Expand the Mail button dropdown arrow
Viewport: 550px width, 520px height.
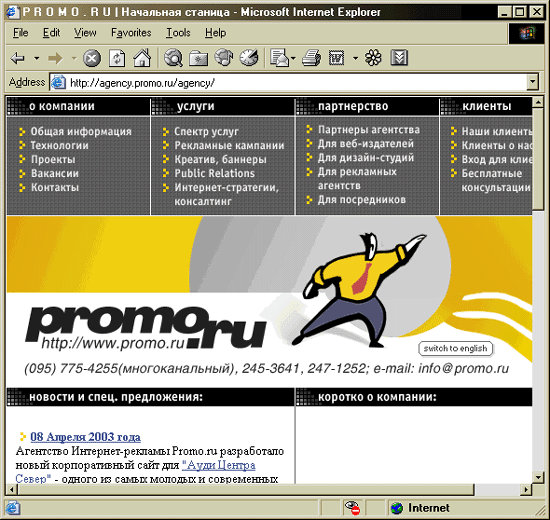(293, 58)
